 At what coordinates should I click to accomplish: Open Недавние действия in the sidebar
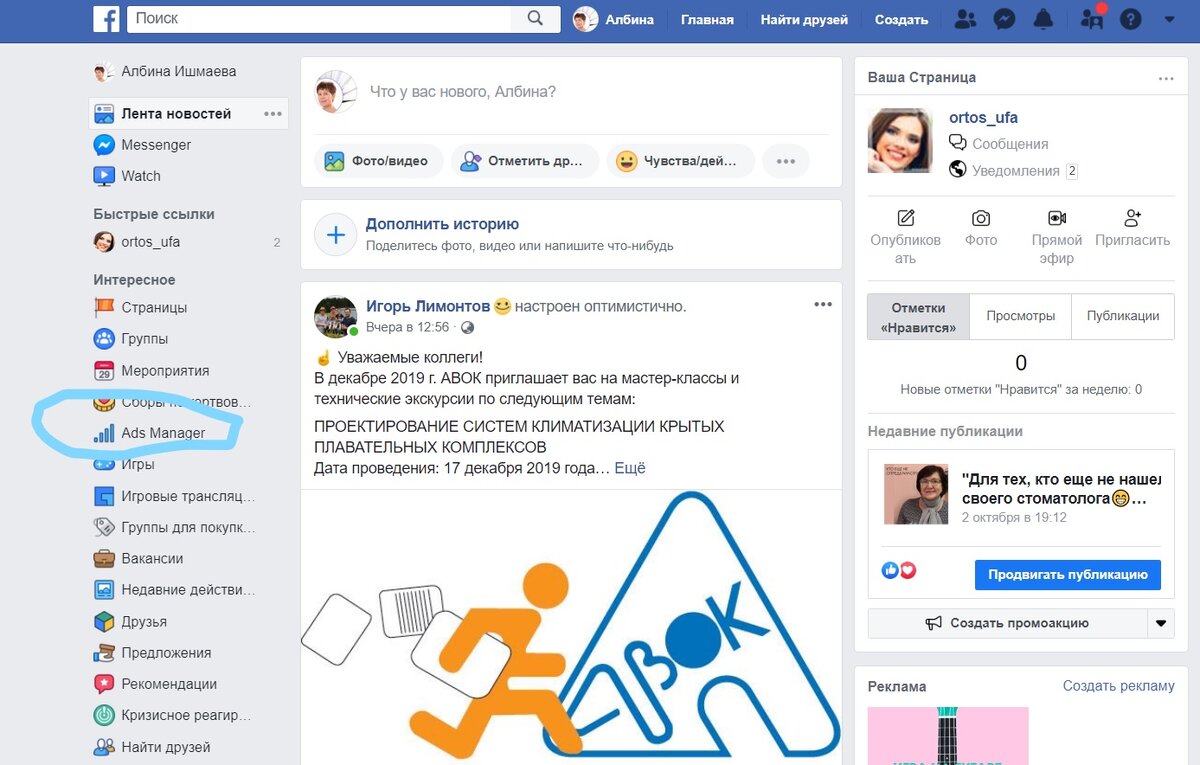coord(174,590)
